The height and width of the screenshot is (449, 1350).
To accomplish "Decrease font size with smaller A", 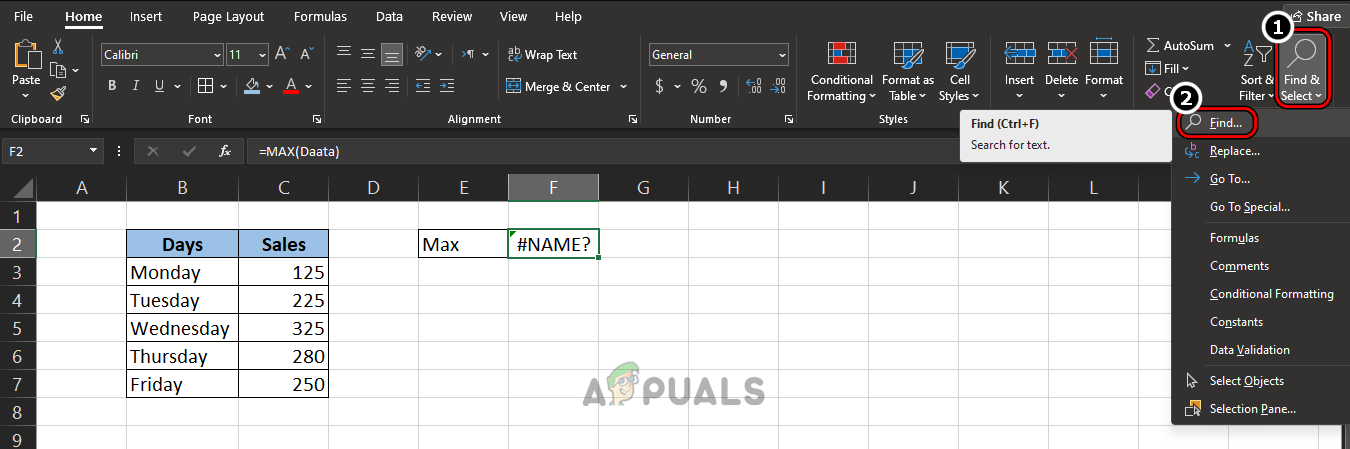I will (307, 55).
